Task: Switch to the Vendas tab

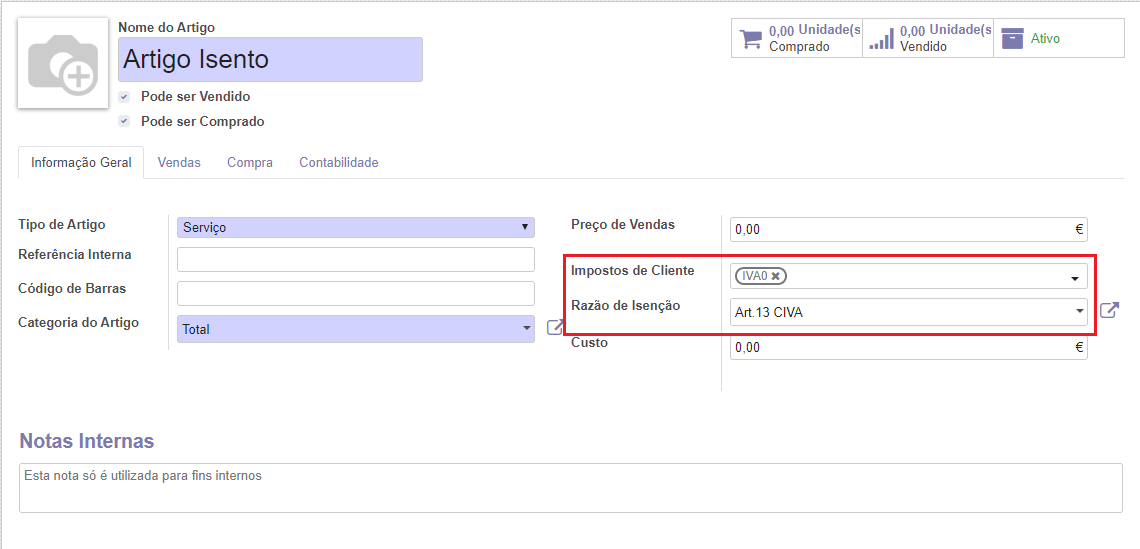Action: (x=179, y=162)
